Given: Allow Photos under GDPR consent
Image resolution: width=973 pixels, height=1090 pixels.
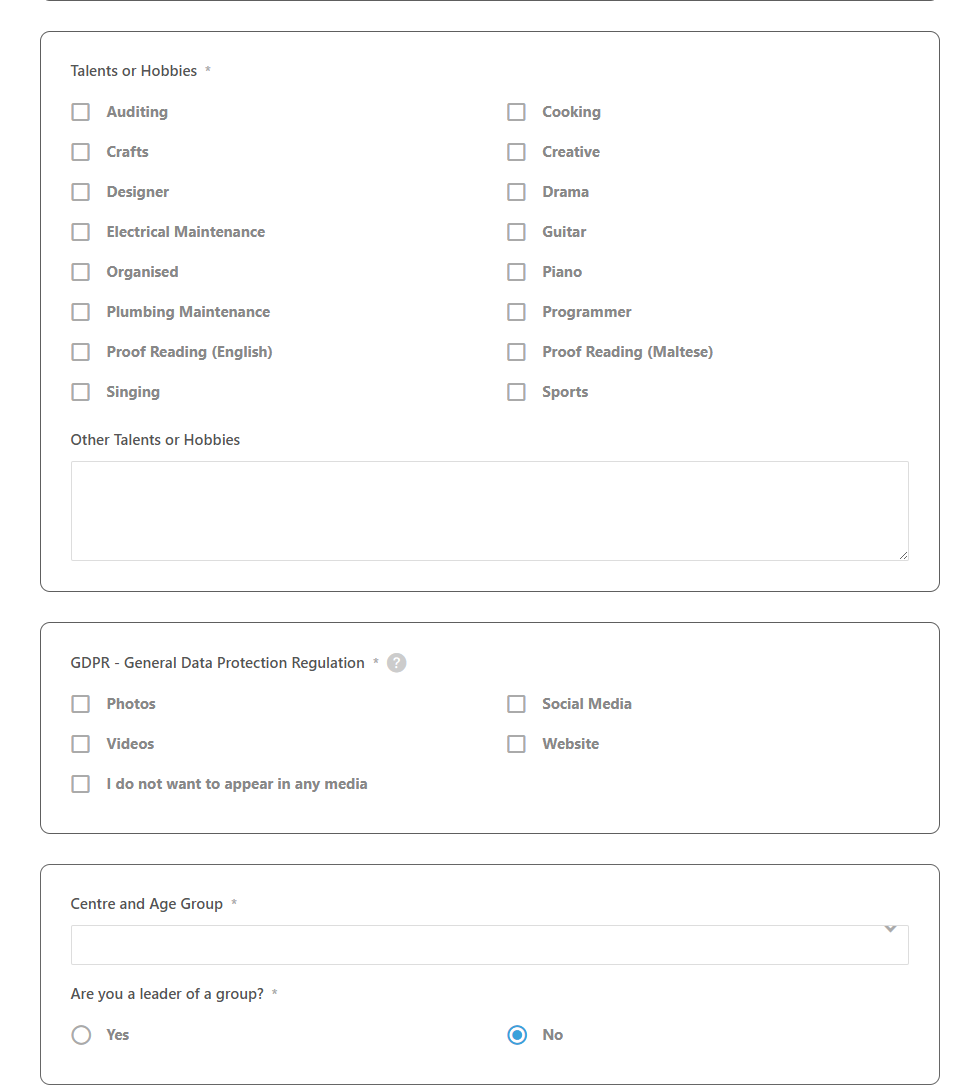Looking at the screenshot, I should [81, 704].
